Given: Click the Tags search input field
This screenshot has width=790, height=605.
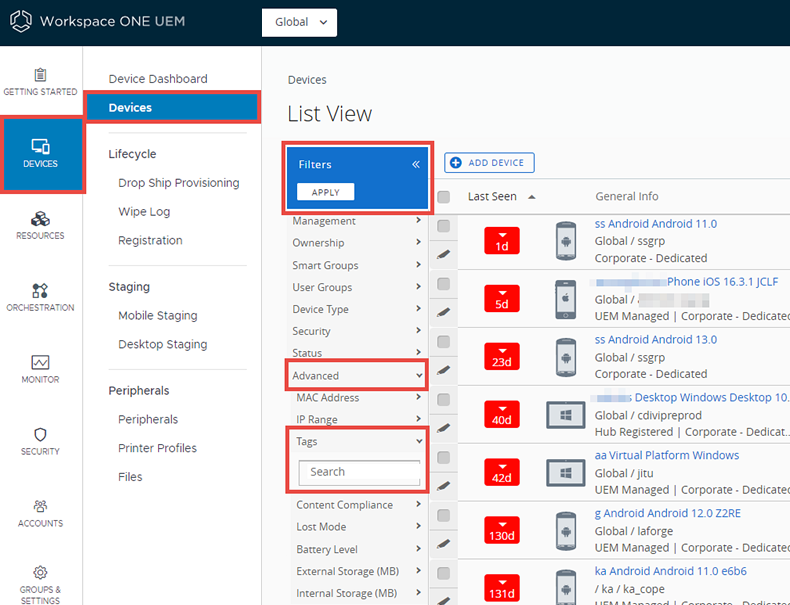Looking at the screenshot, I should tap(359, 472).
